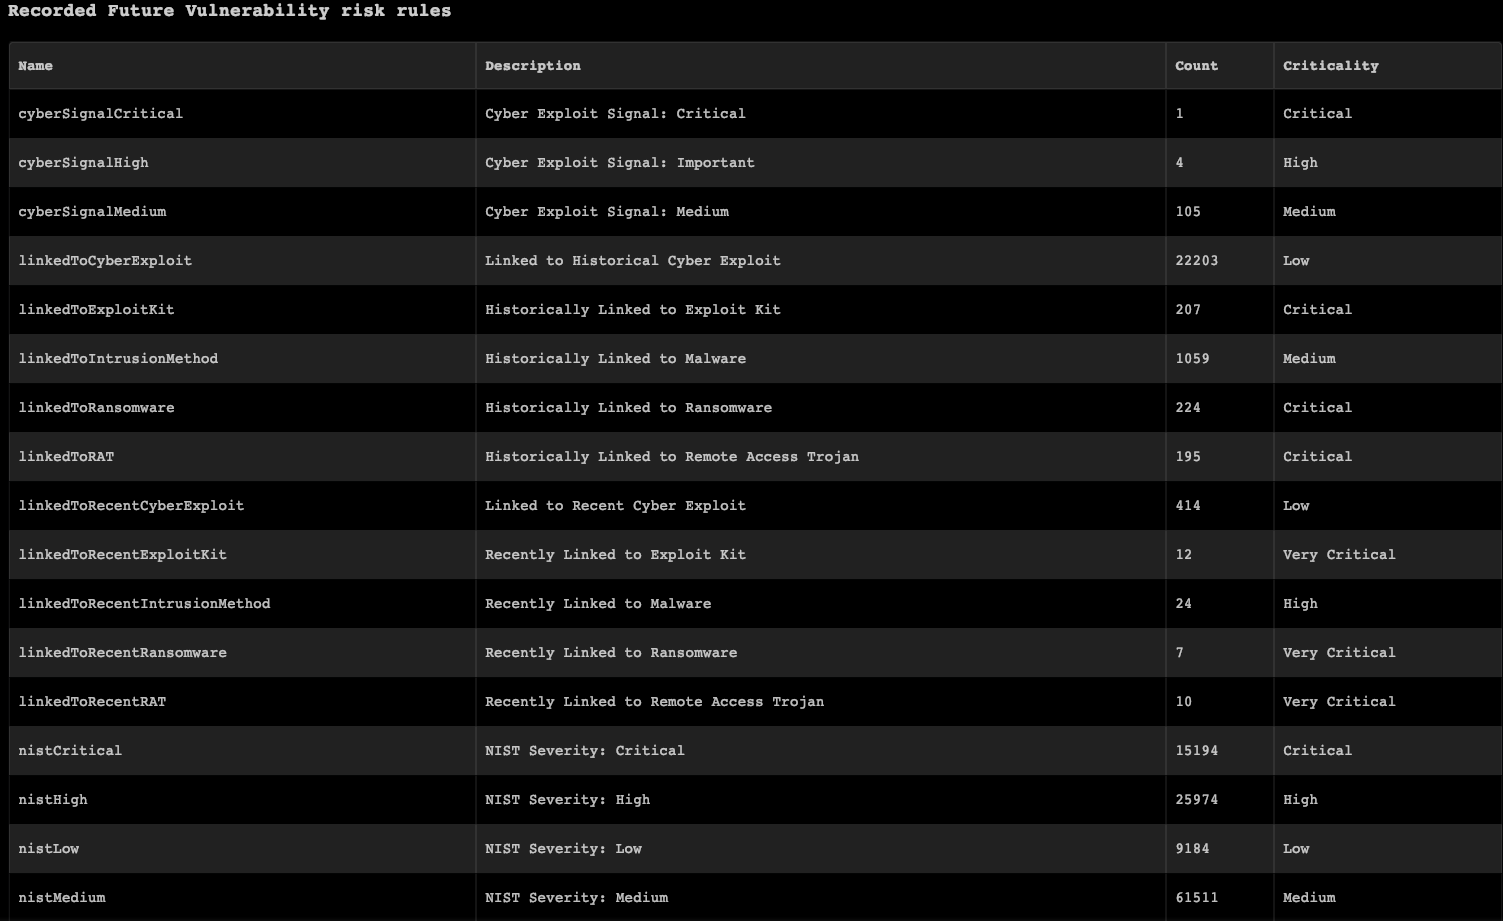Click the Count column header

coord(1196,66)
